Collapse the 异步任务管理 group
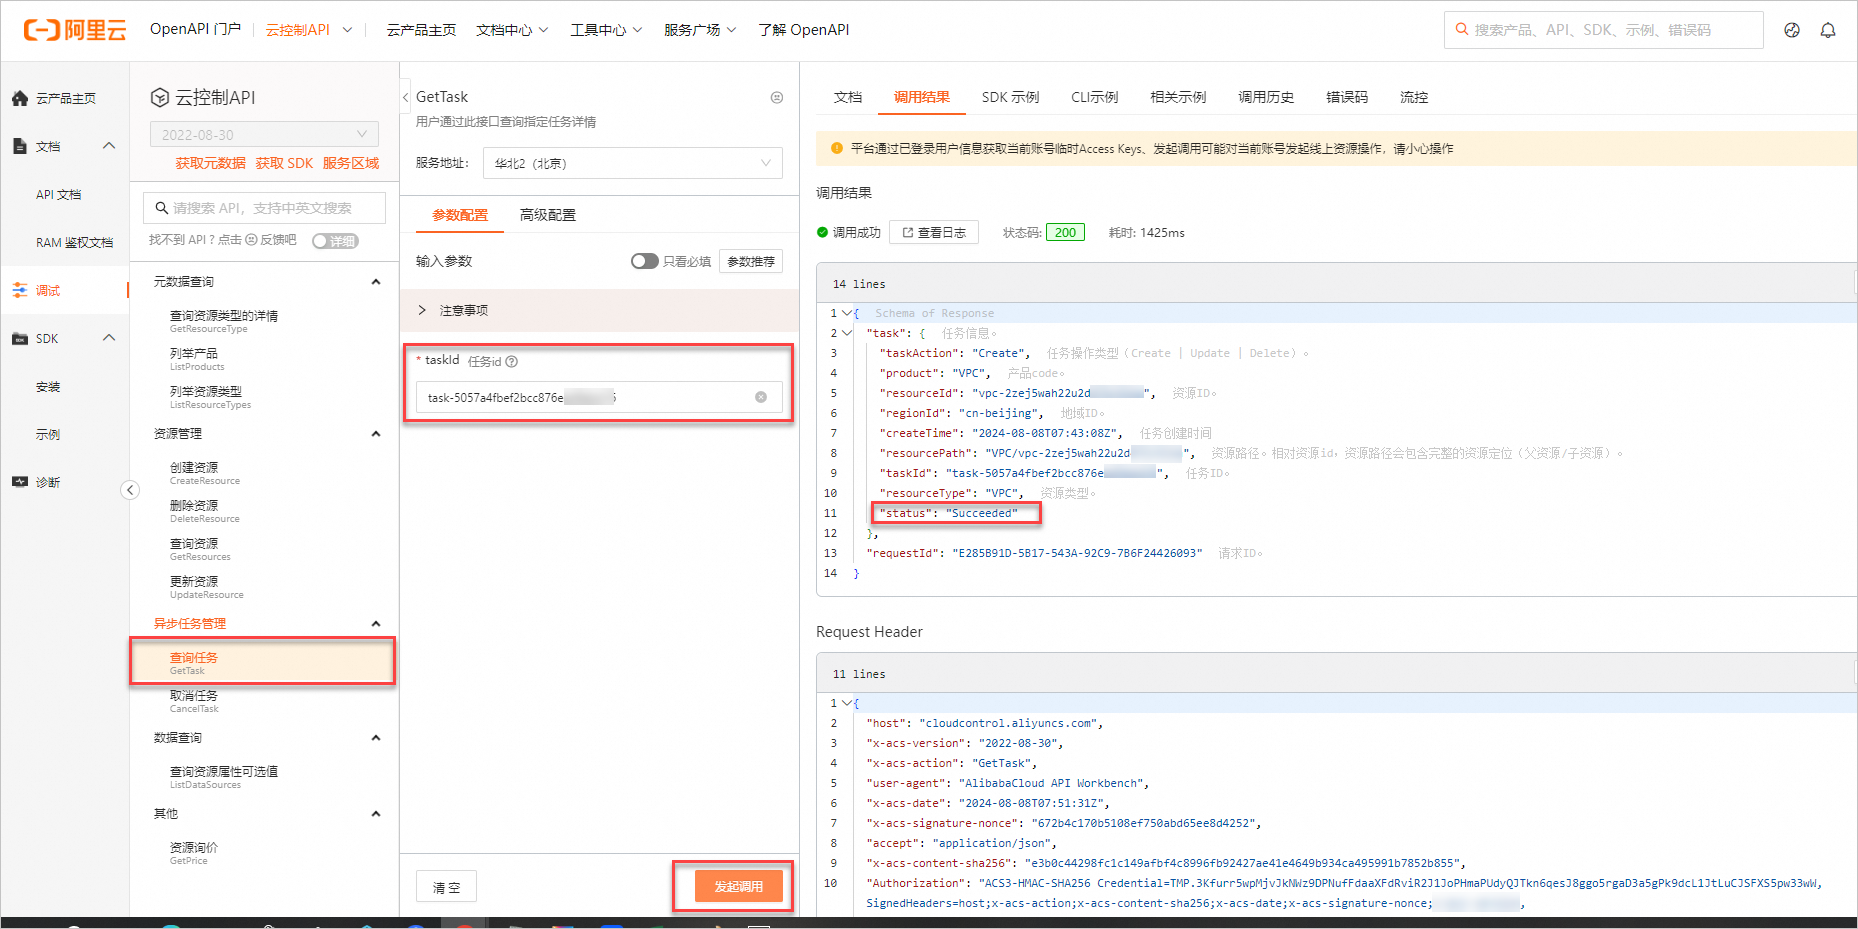Screen dimensions: 1858x929 tap(376, 622)
